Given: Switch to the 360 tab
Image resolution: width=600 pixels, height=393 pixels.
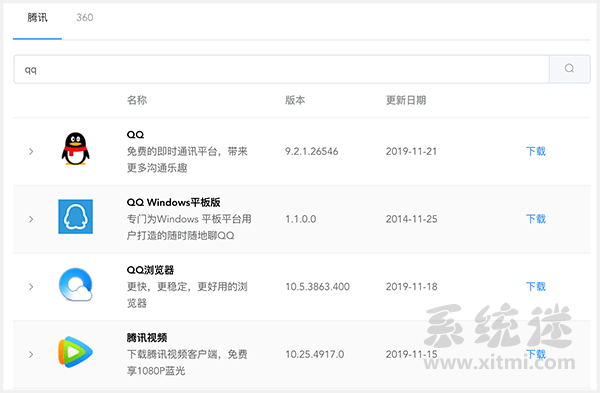Looking at the screenshot, I should point(85,18).
